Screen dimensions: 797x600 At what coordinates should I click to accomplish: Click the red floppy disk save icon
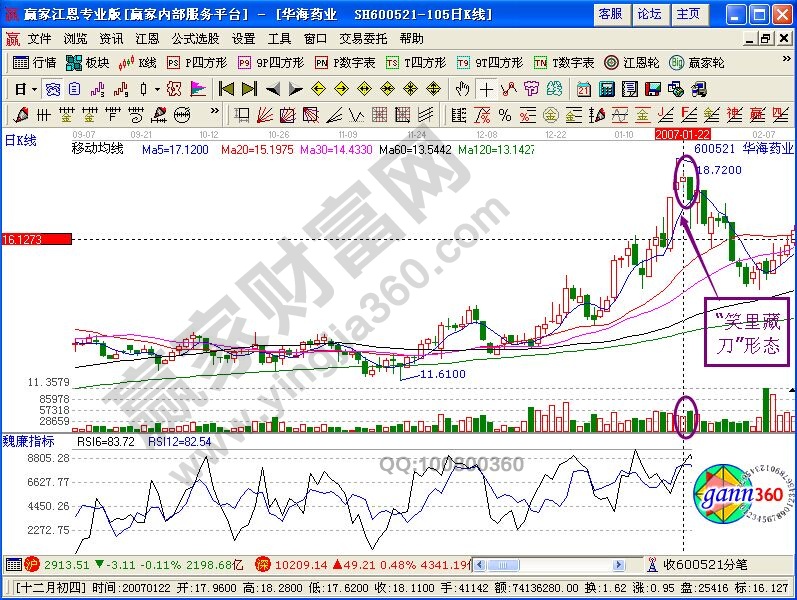coord(653,89)
